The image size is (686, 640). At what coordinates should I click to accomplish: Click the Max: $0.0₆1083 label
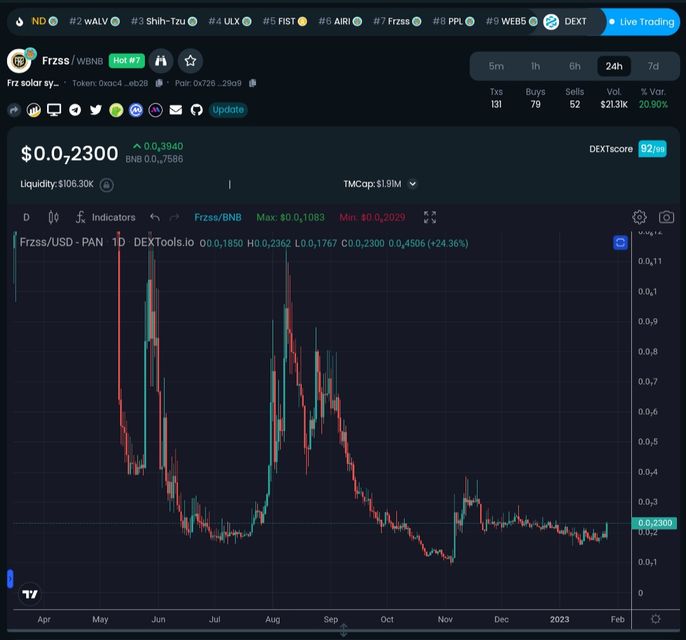click(x=290, y=217)
